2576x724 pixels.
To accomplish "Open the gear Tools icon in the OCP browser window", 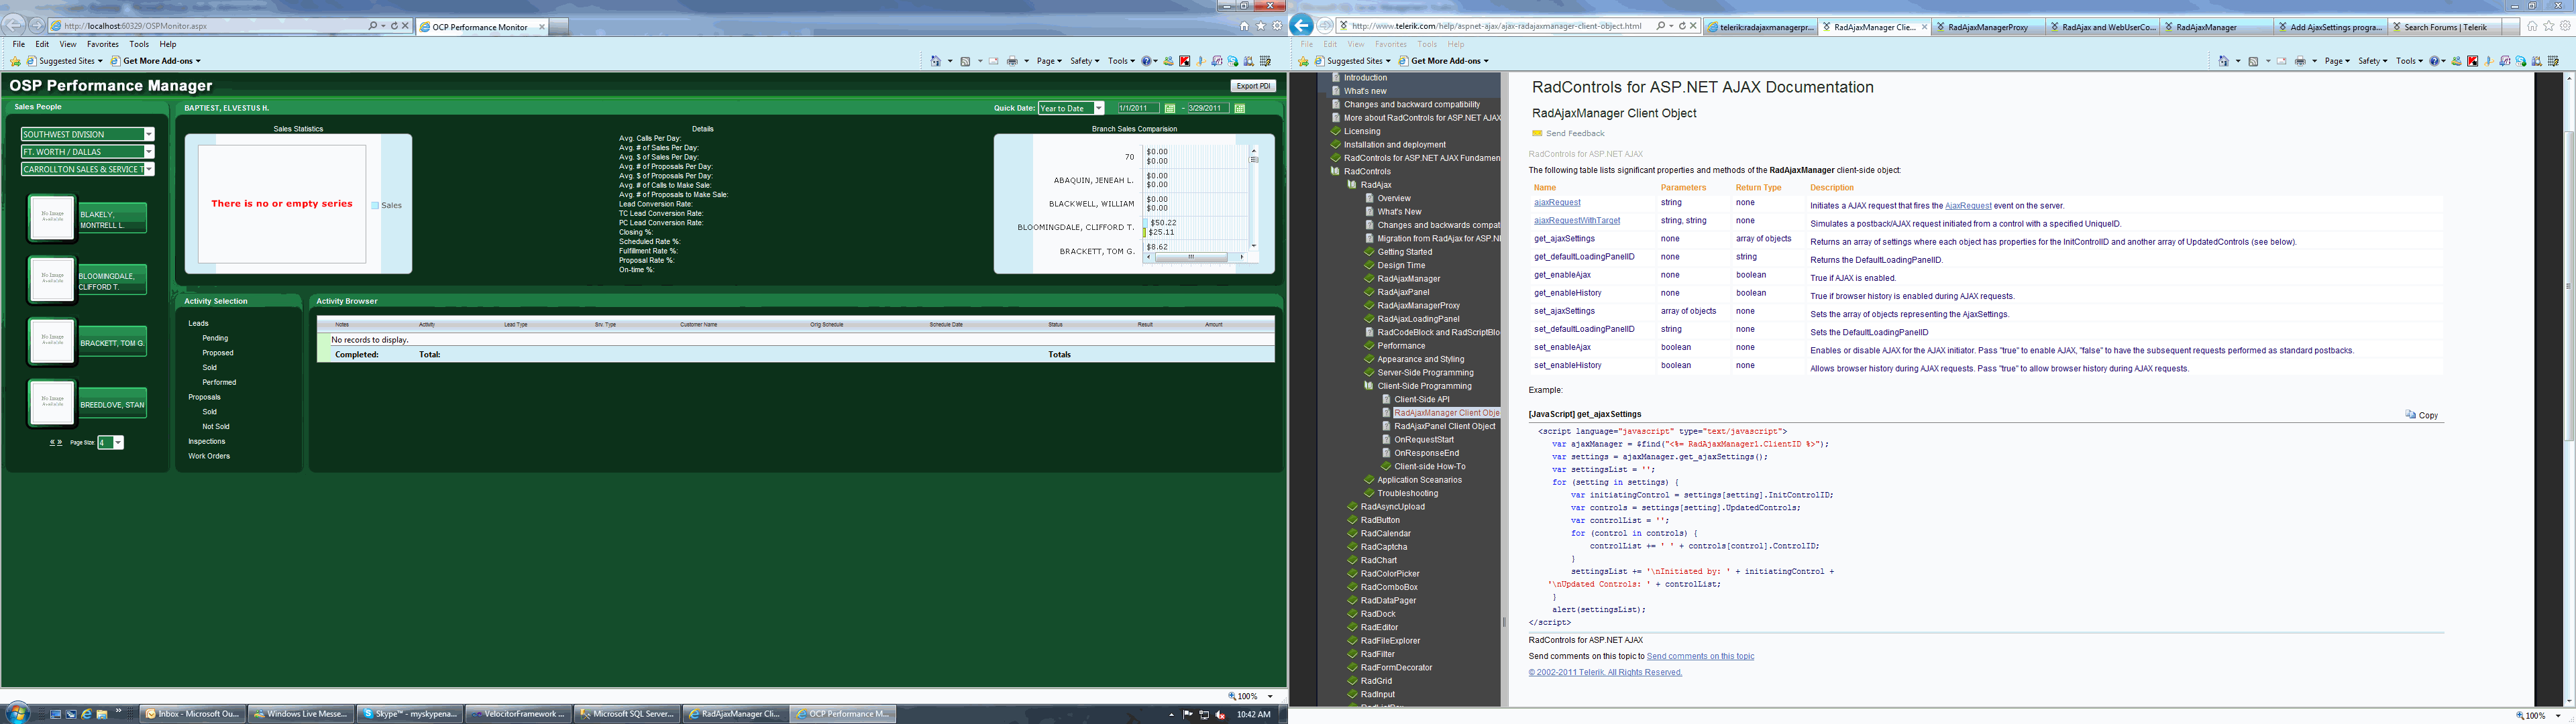I will 1277,26.
